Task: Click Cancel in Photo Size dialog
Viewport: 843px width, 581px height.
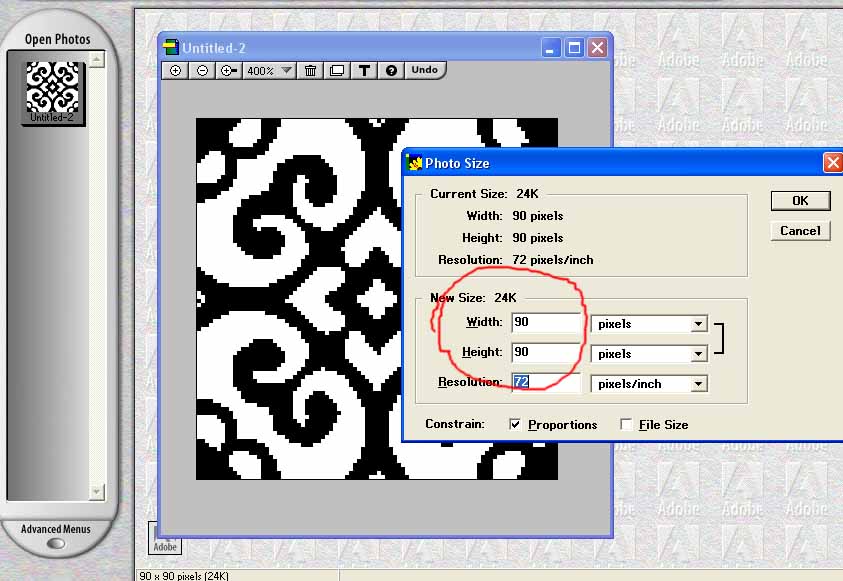Action: tap(800, 231)
